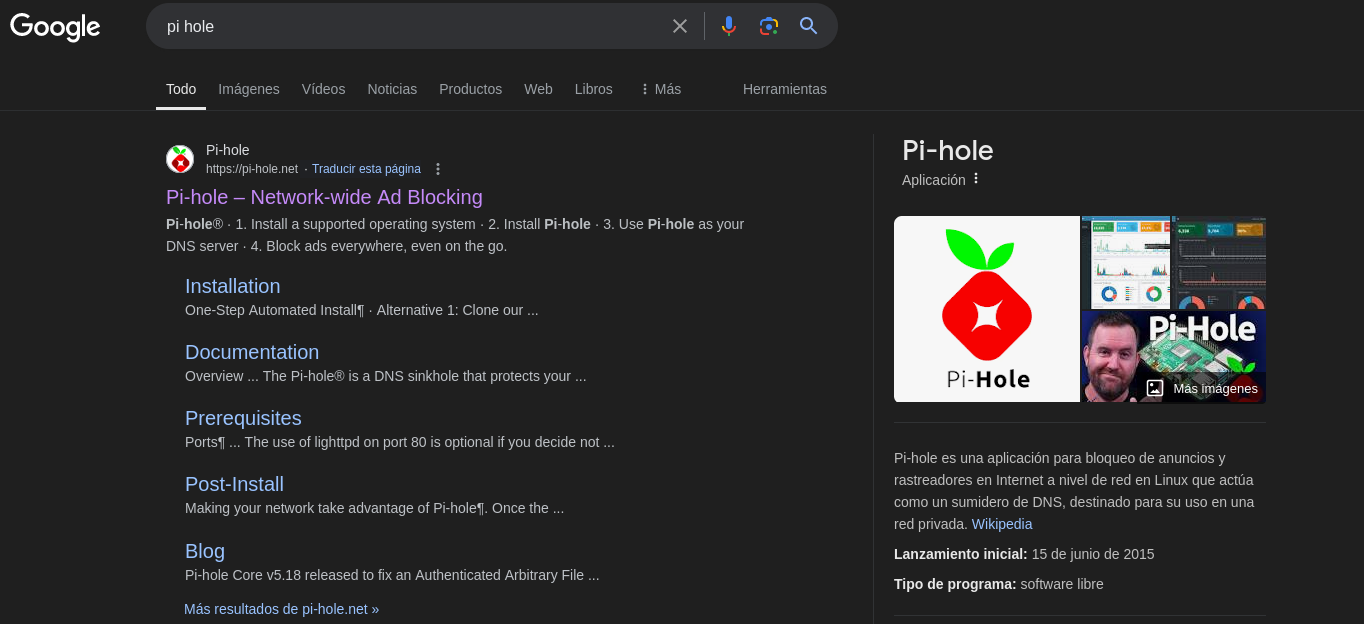Open the Post-Install sitelink

point(234,484)
